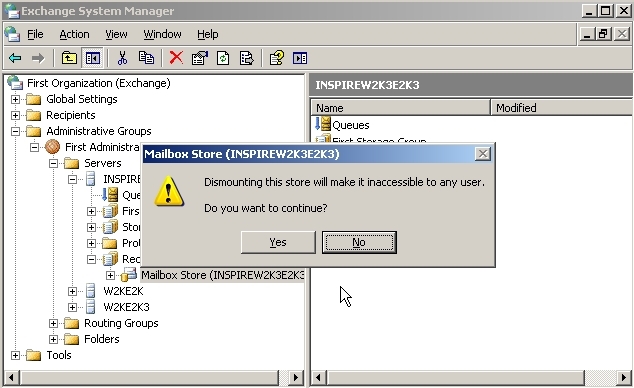Click the right pane scroll right arrow
This screenshot has width=634, height=388.
(x=624, y=377)
